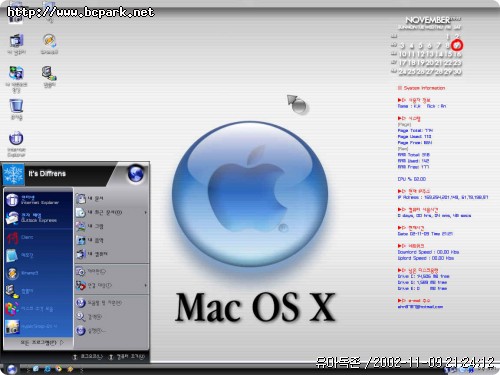This screenshot has width=500, height=375.
Task: Click the Log Off button (로그오프)
Action: pos(88,357)
